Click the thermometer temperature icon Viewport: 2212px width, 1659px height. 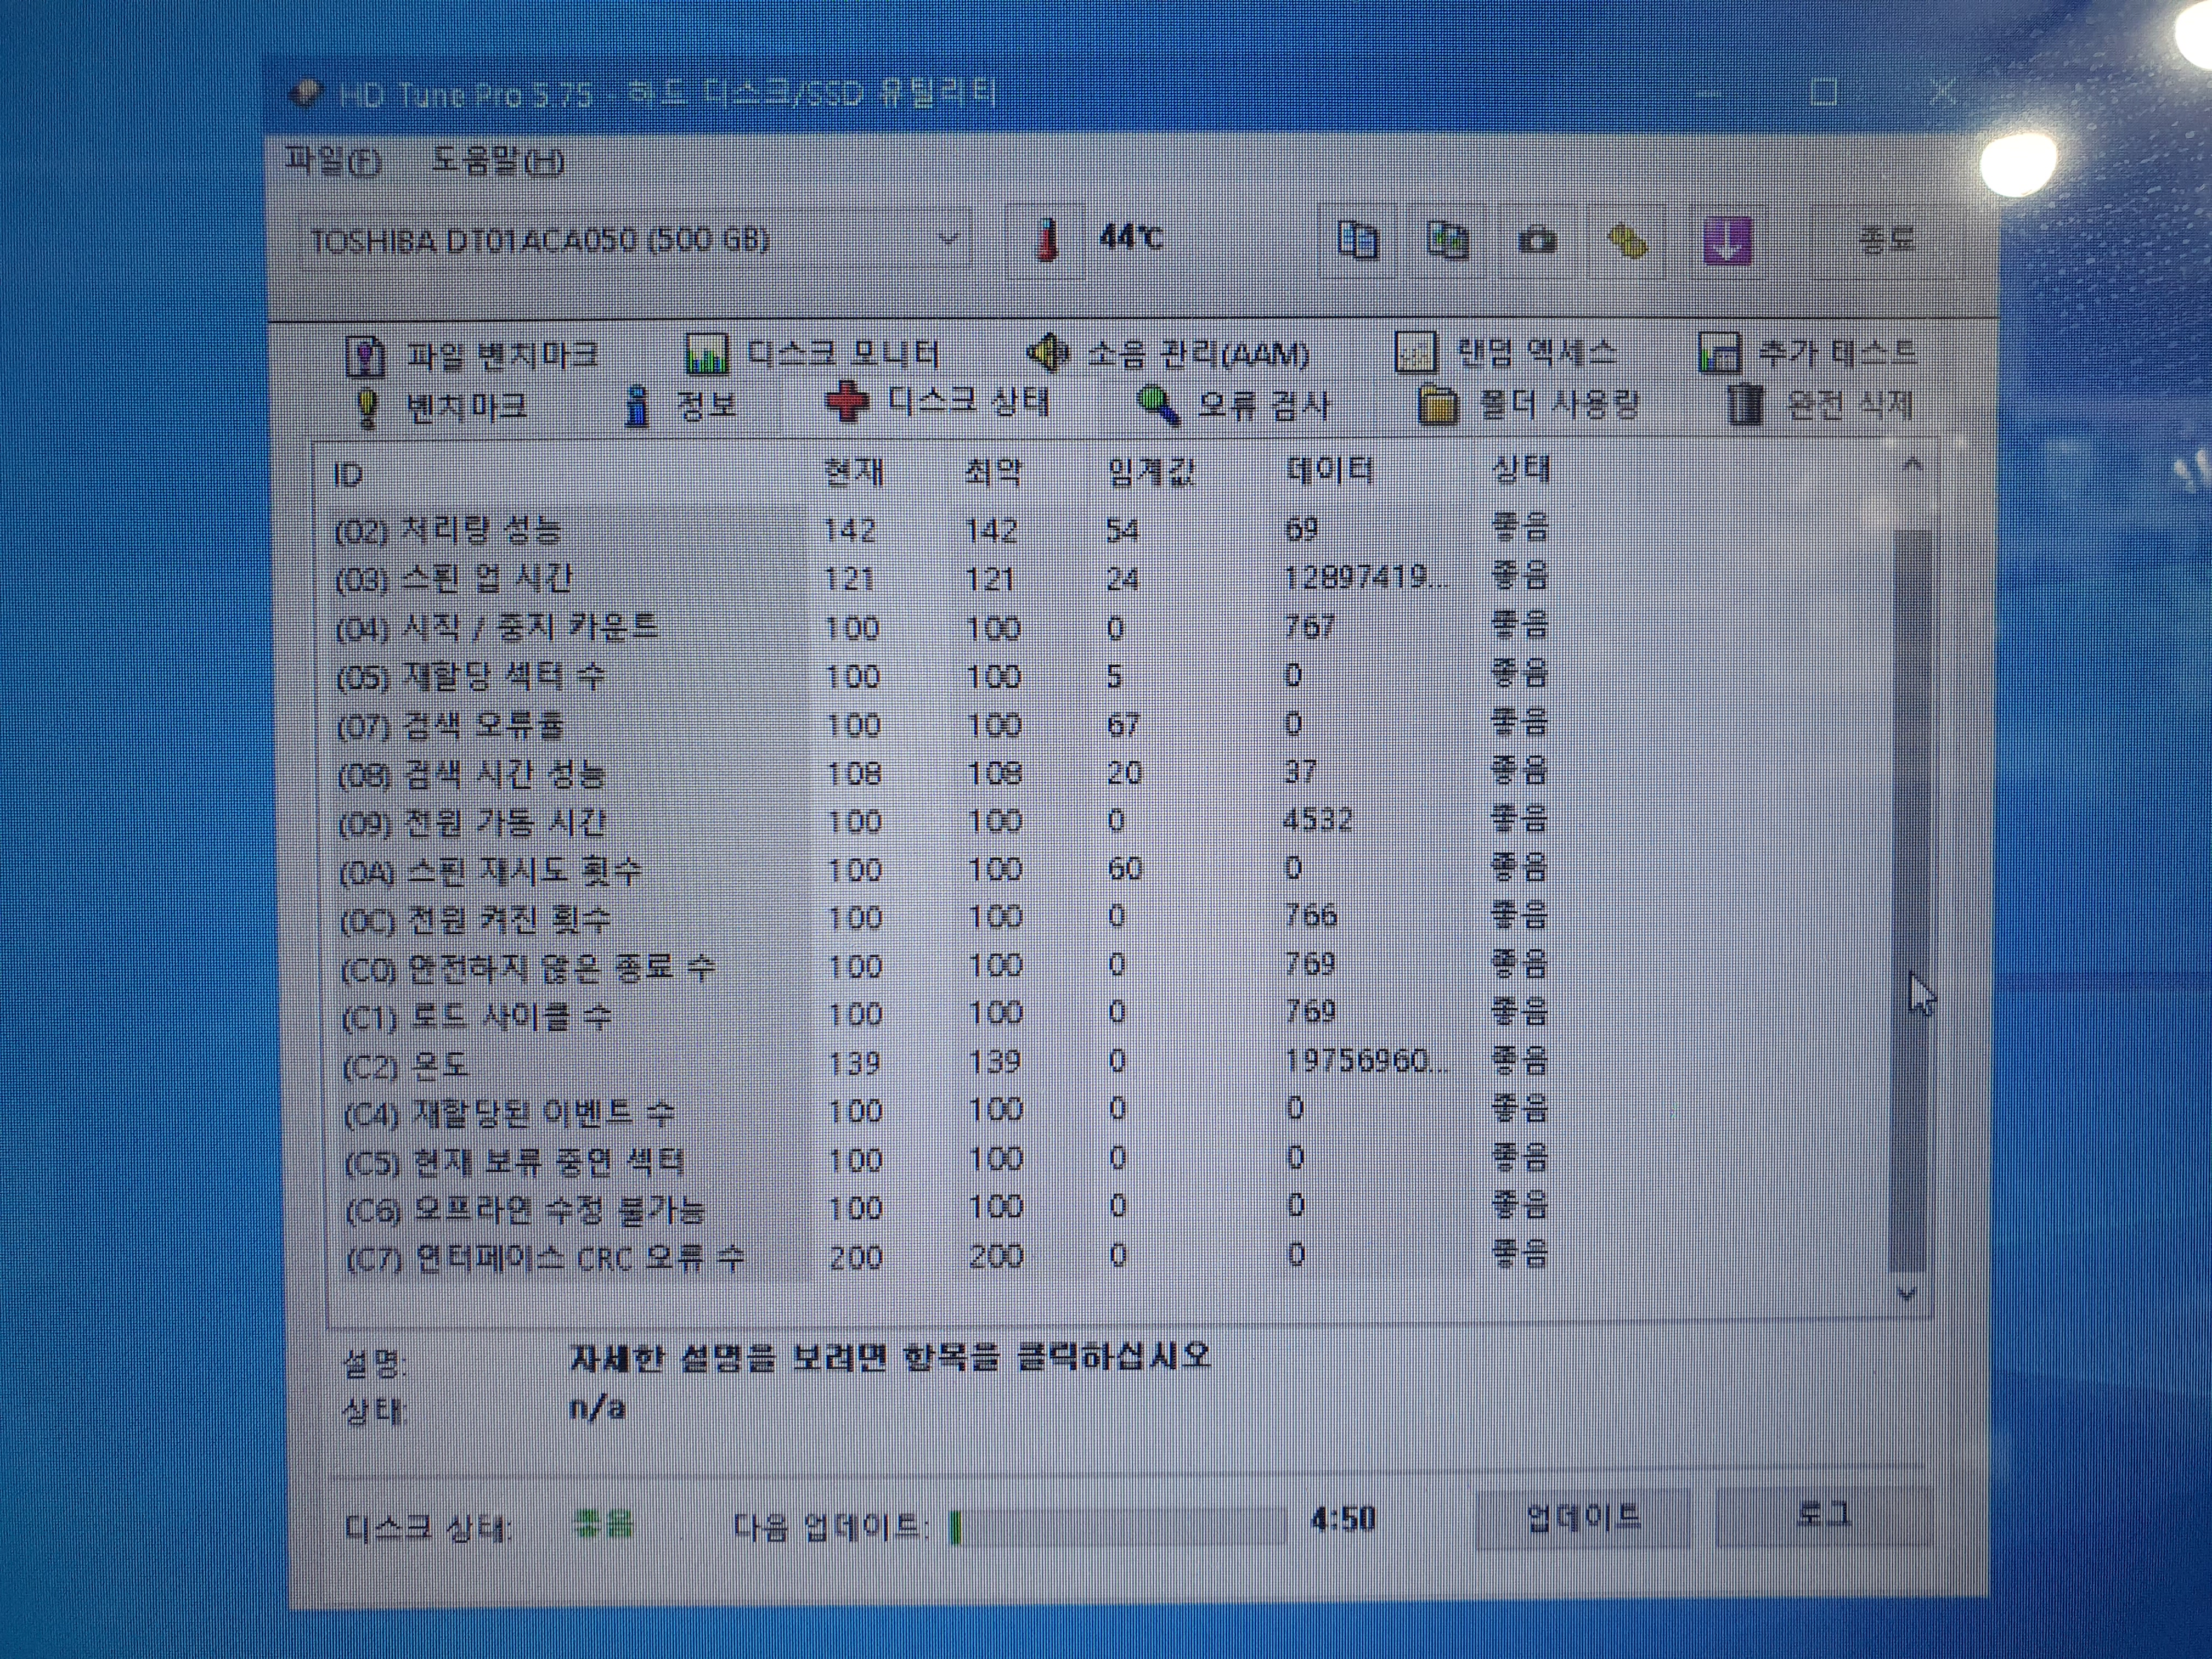tap(1046, 240)
